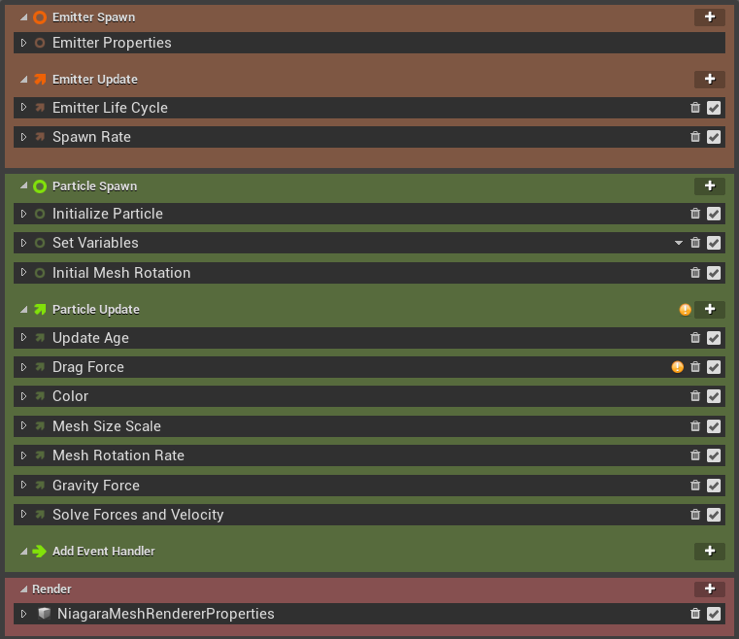Toggle the Color module checkbox
This screenshot has width=739, height=639.
714,397
